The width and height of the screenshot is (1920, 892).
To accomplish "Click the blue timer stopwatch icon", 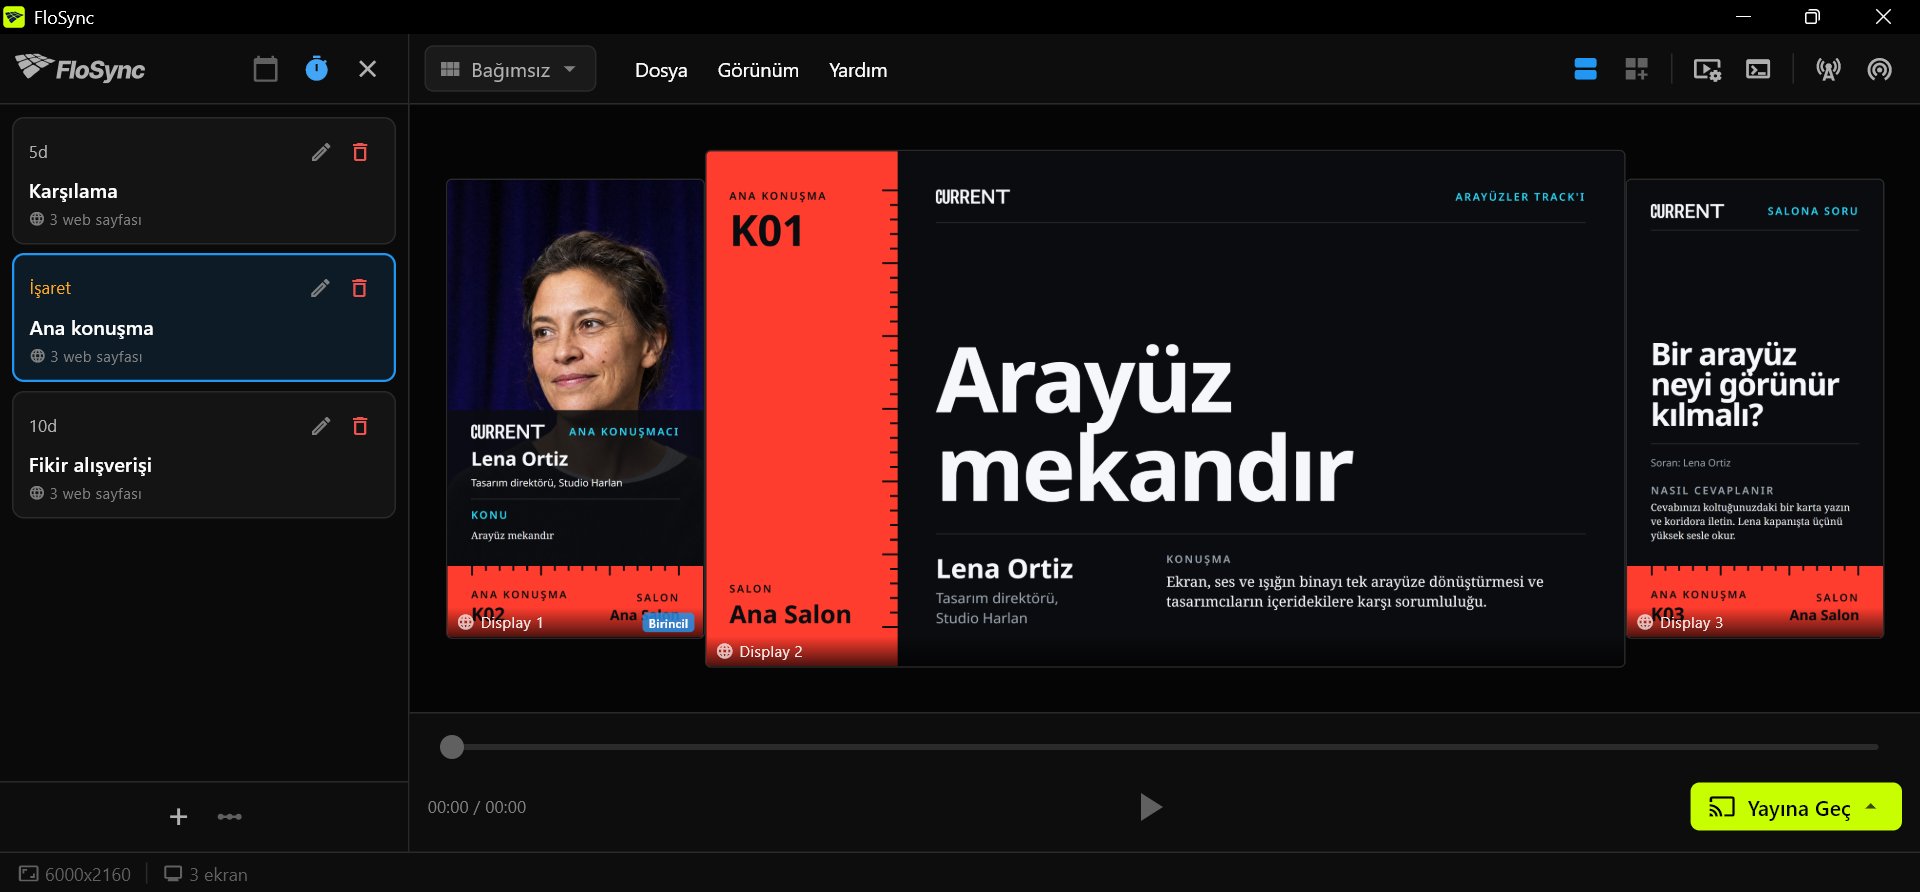I will [316, 69].
